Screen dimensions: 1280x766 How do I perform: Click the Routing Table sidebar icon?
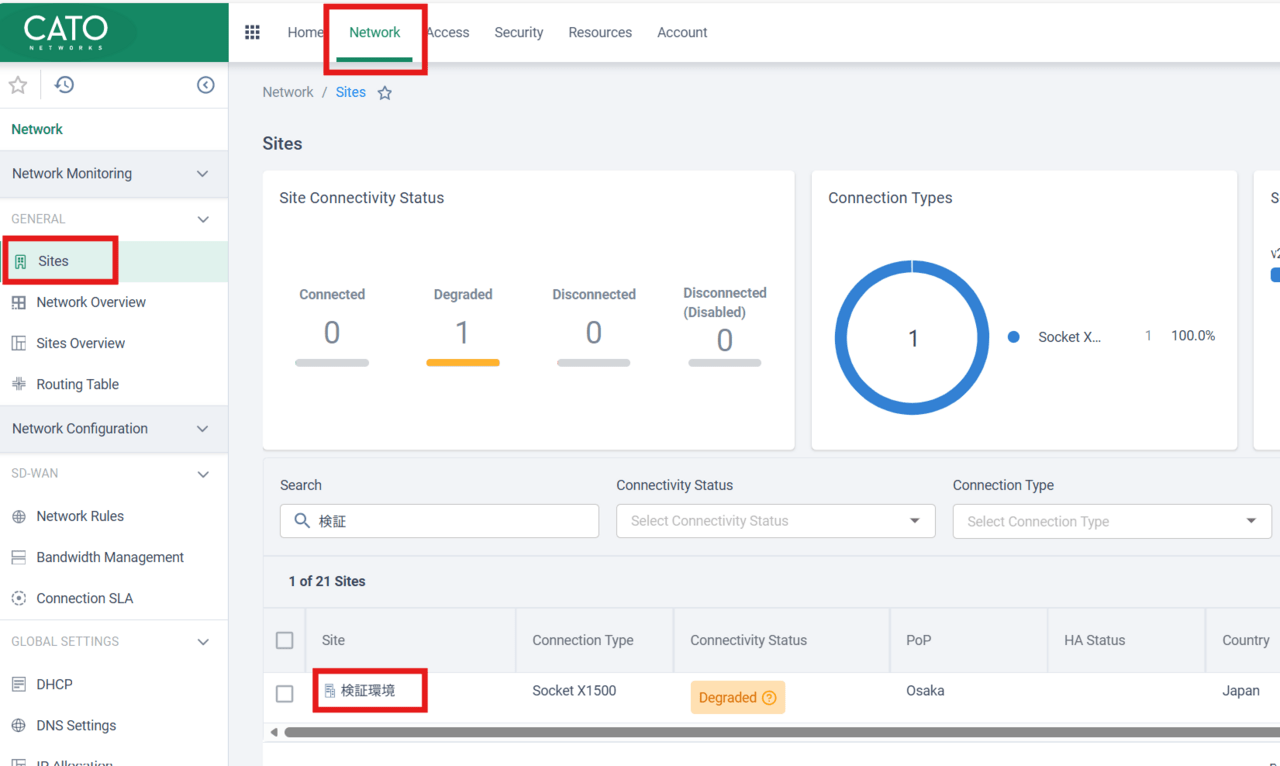coord(19,384)
